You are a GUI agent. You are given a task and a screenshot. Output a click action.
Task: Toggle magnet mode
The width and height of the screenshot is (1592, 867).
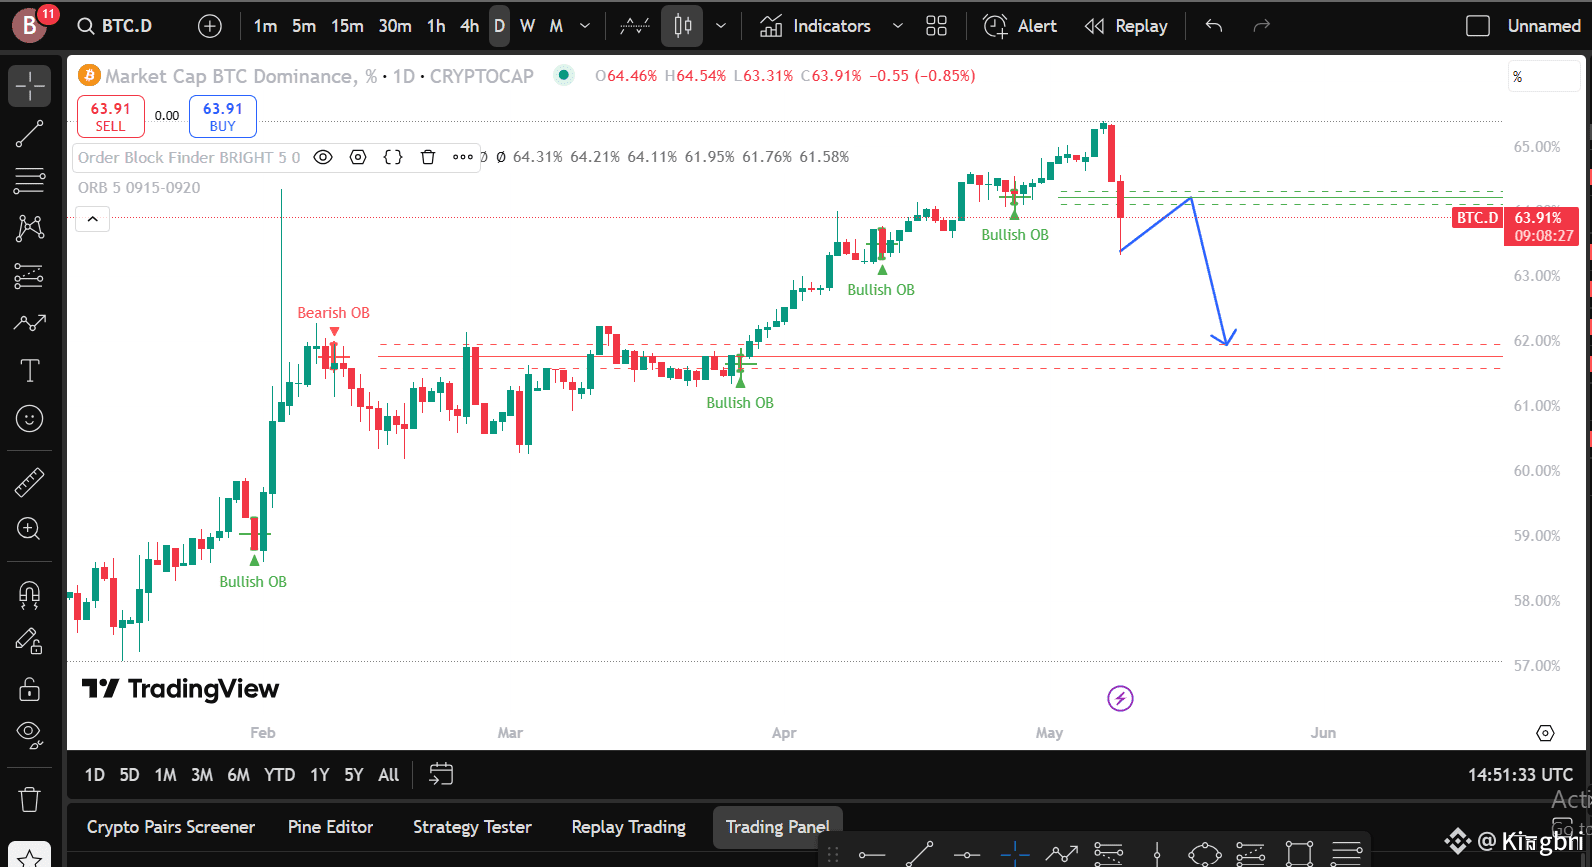point(30,595)
